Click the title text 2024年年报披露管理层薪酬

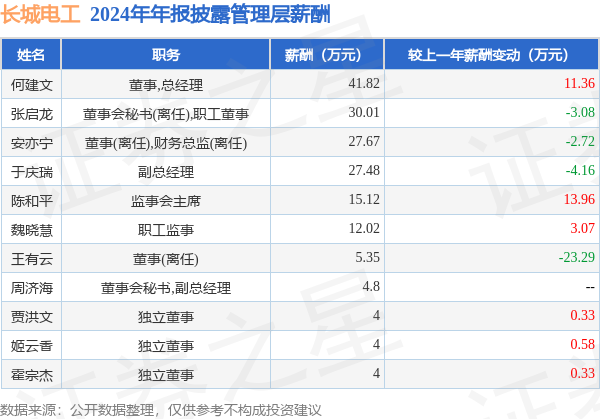[x=210, y=15]
